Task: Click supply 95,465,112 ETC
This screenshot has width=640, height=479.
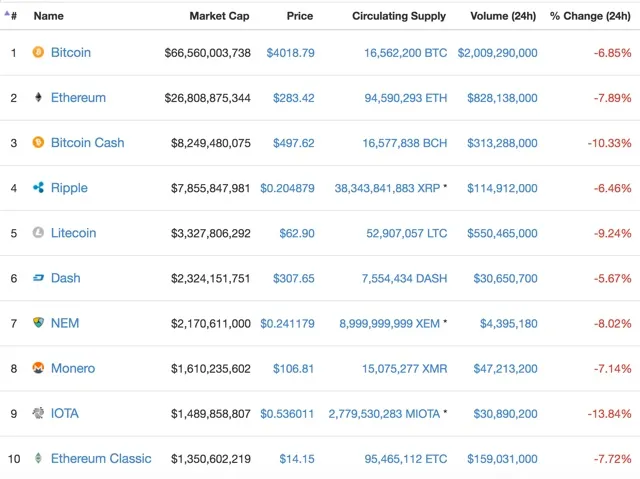Action: (406, 459)
